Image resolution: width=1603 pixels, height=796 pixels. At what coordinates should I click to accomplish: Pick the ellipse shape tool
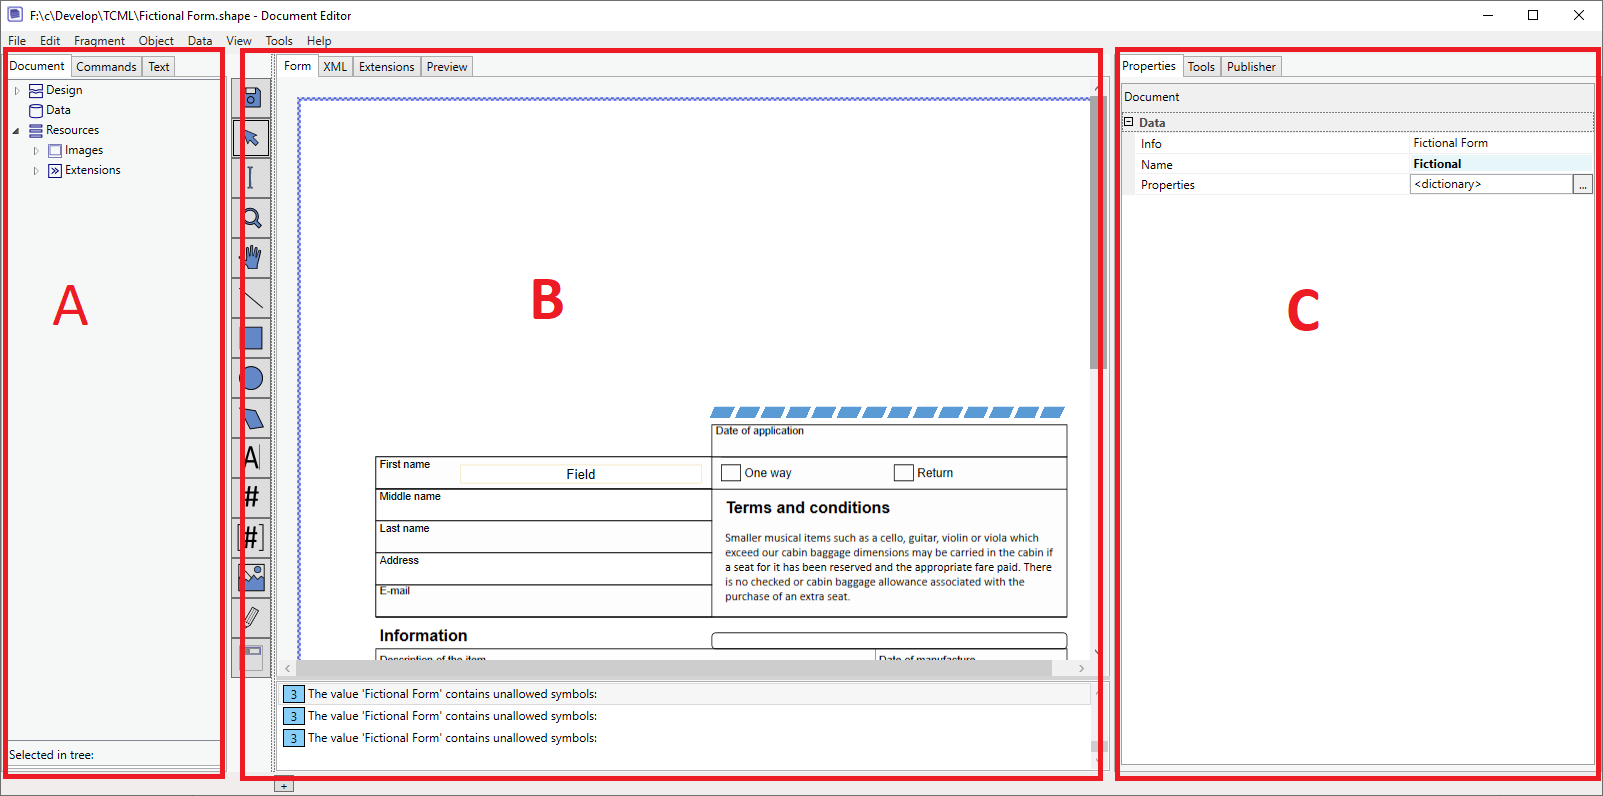pyautogui.click(x=252, y=378)
